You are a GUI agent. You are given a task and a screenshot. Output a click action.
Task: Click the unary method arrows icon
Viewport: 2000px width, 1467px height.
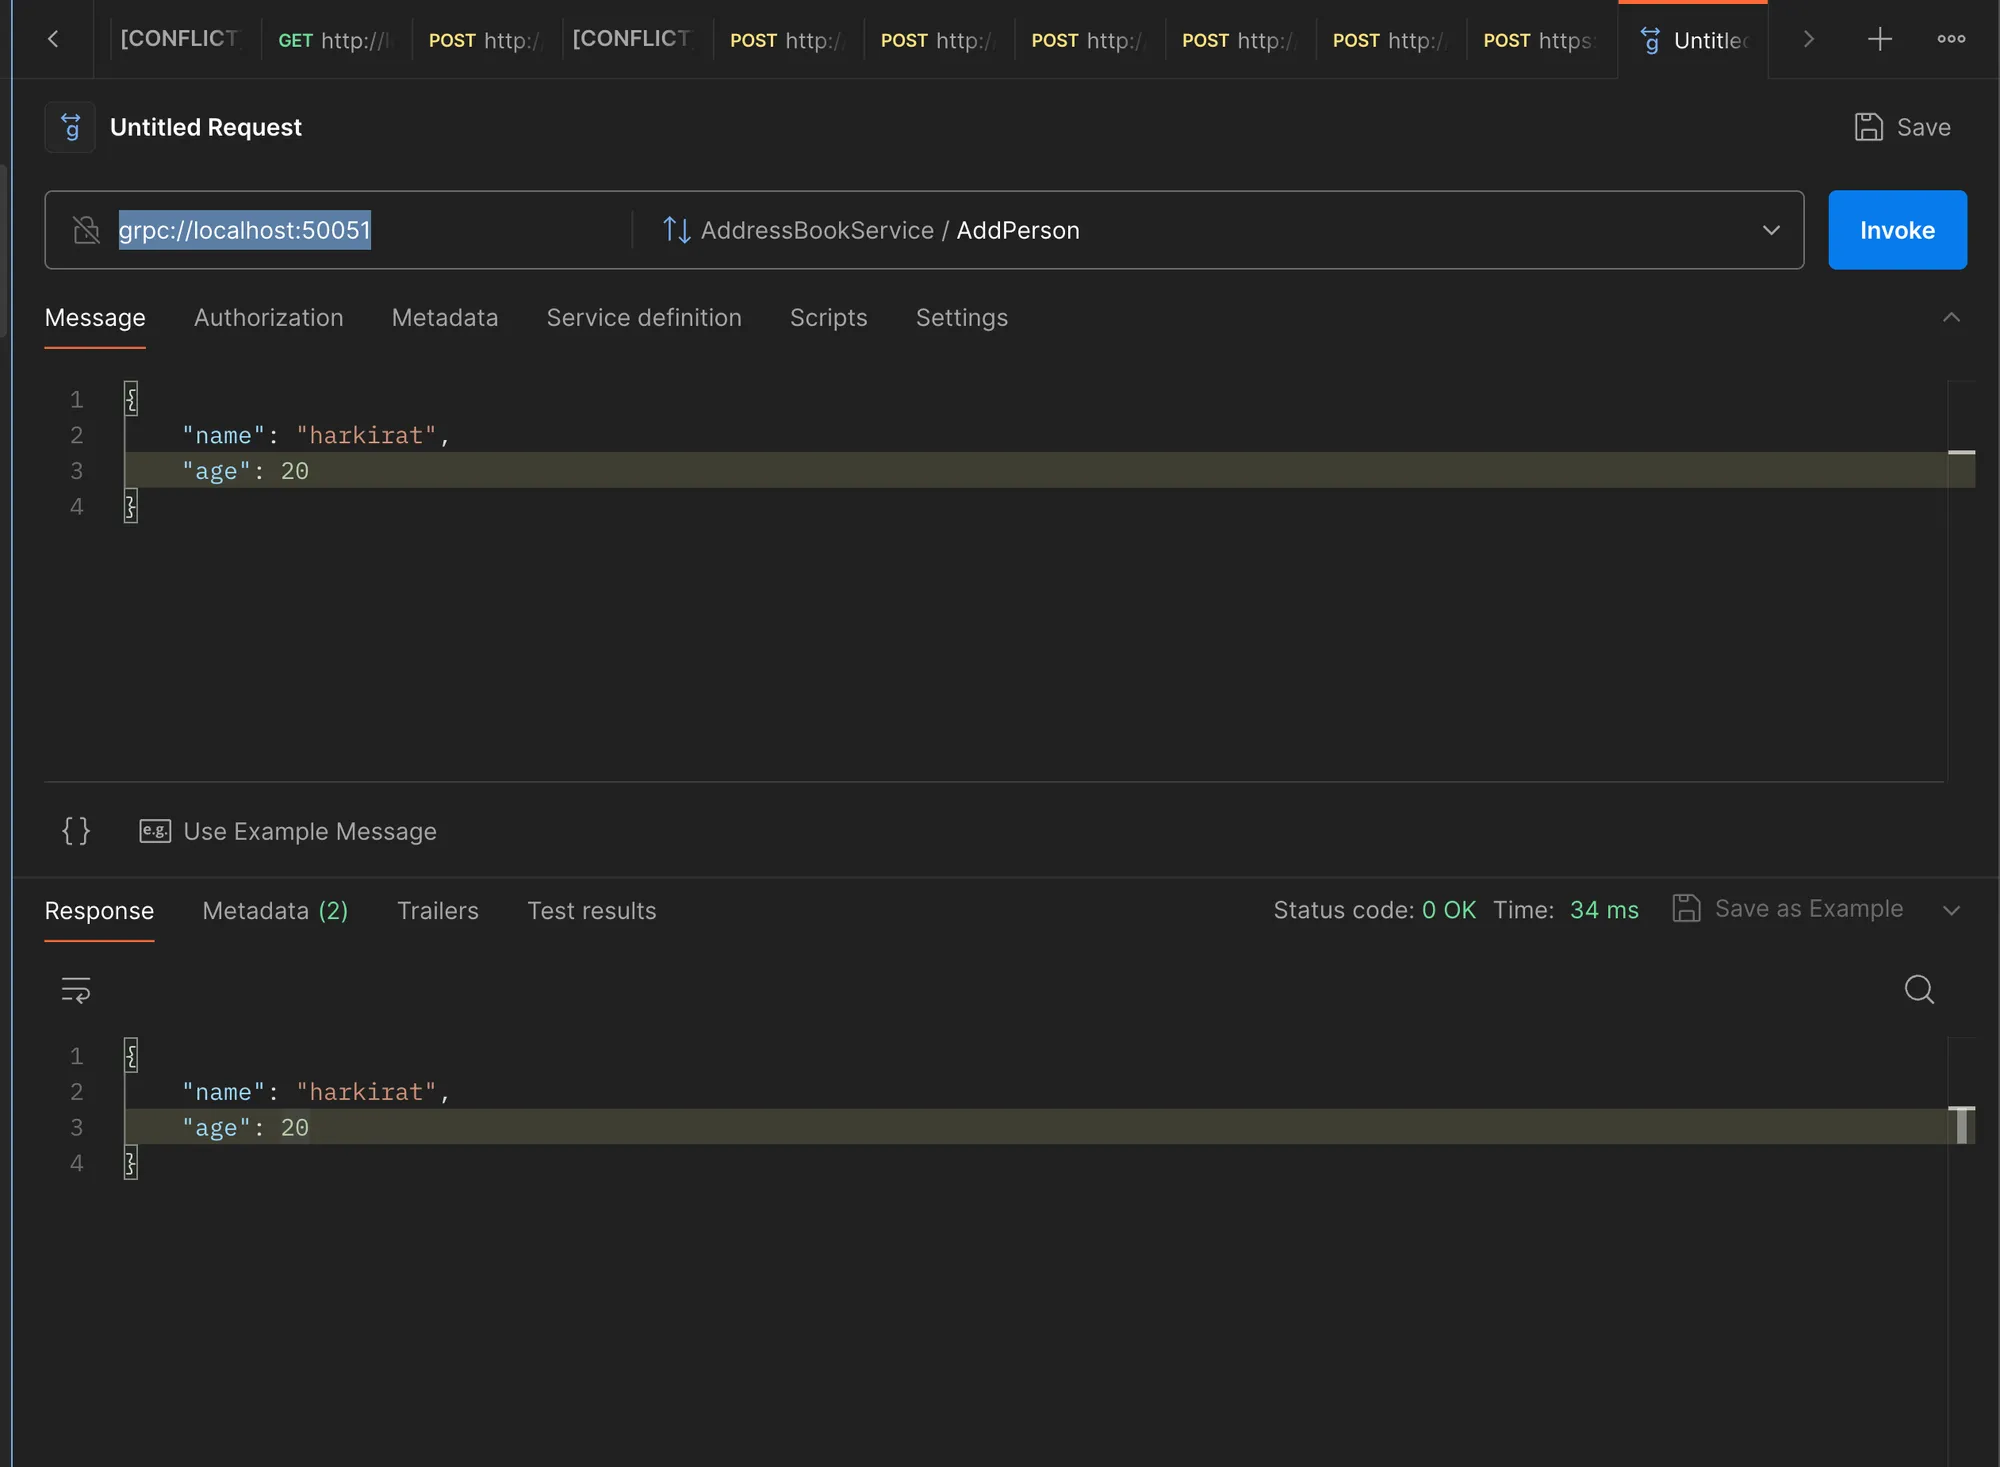coord(676,230)
